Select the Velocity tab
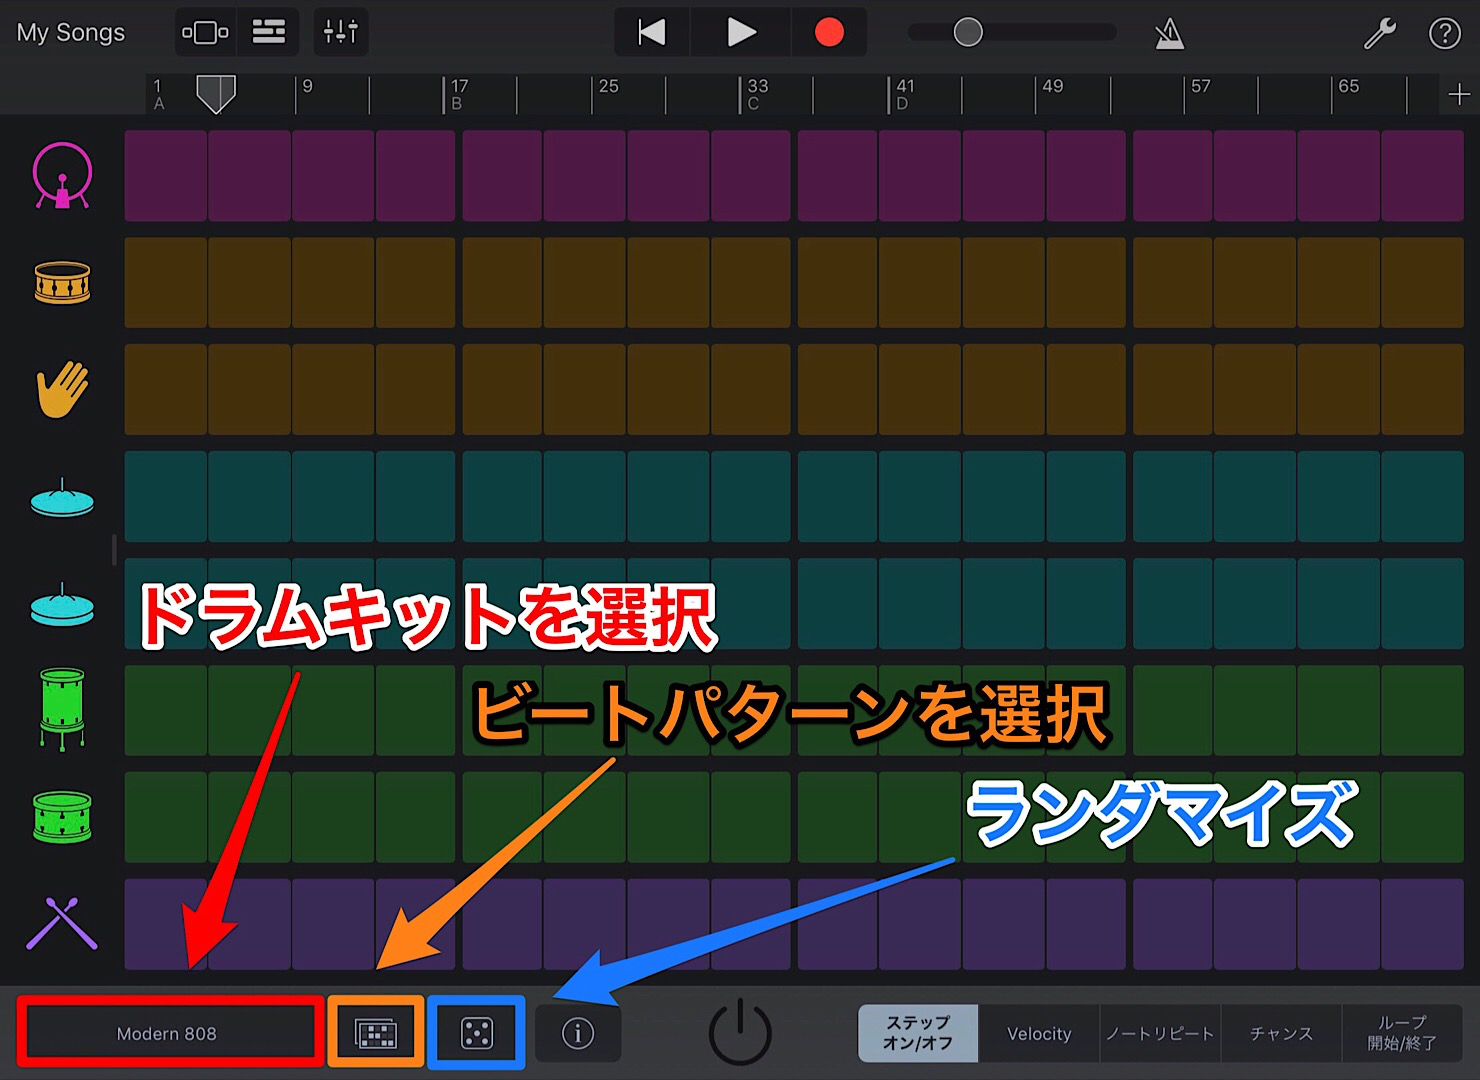The height and width of the screenshot is (1080, 1480). [x=1039, y=1033]
